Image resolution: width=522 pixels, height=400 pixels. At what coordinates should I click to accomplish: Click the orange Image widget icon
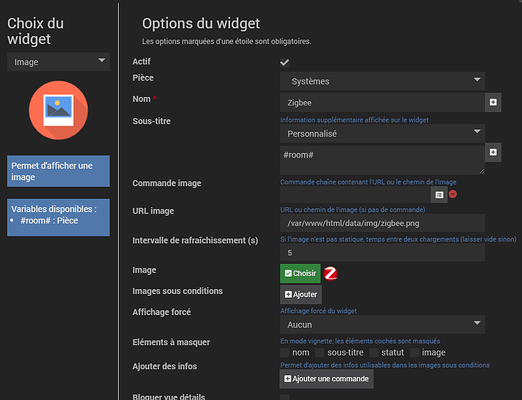click(58, 110)
